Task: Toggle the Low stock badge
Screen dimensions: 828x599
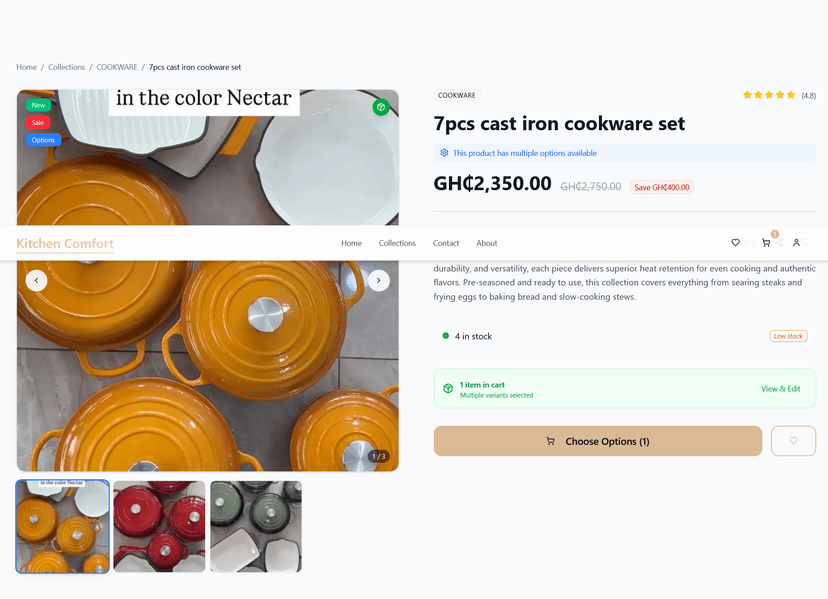Action: [788, 335]
